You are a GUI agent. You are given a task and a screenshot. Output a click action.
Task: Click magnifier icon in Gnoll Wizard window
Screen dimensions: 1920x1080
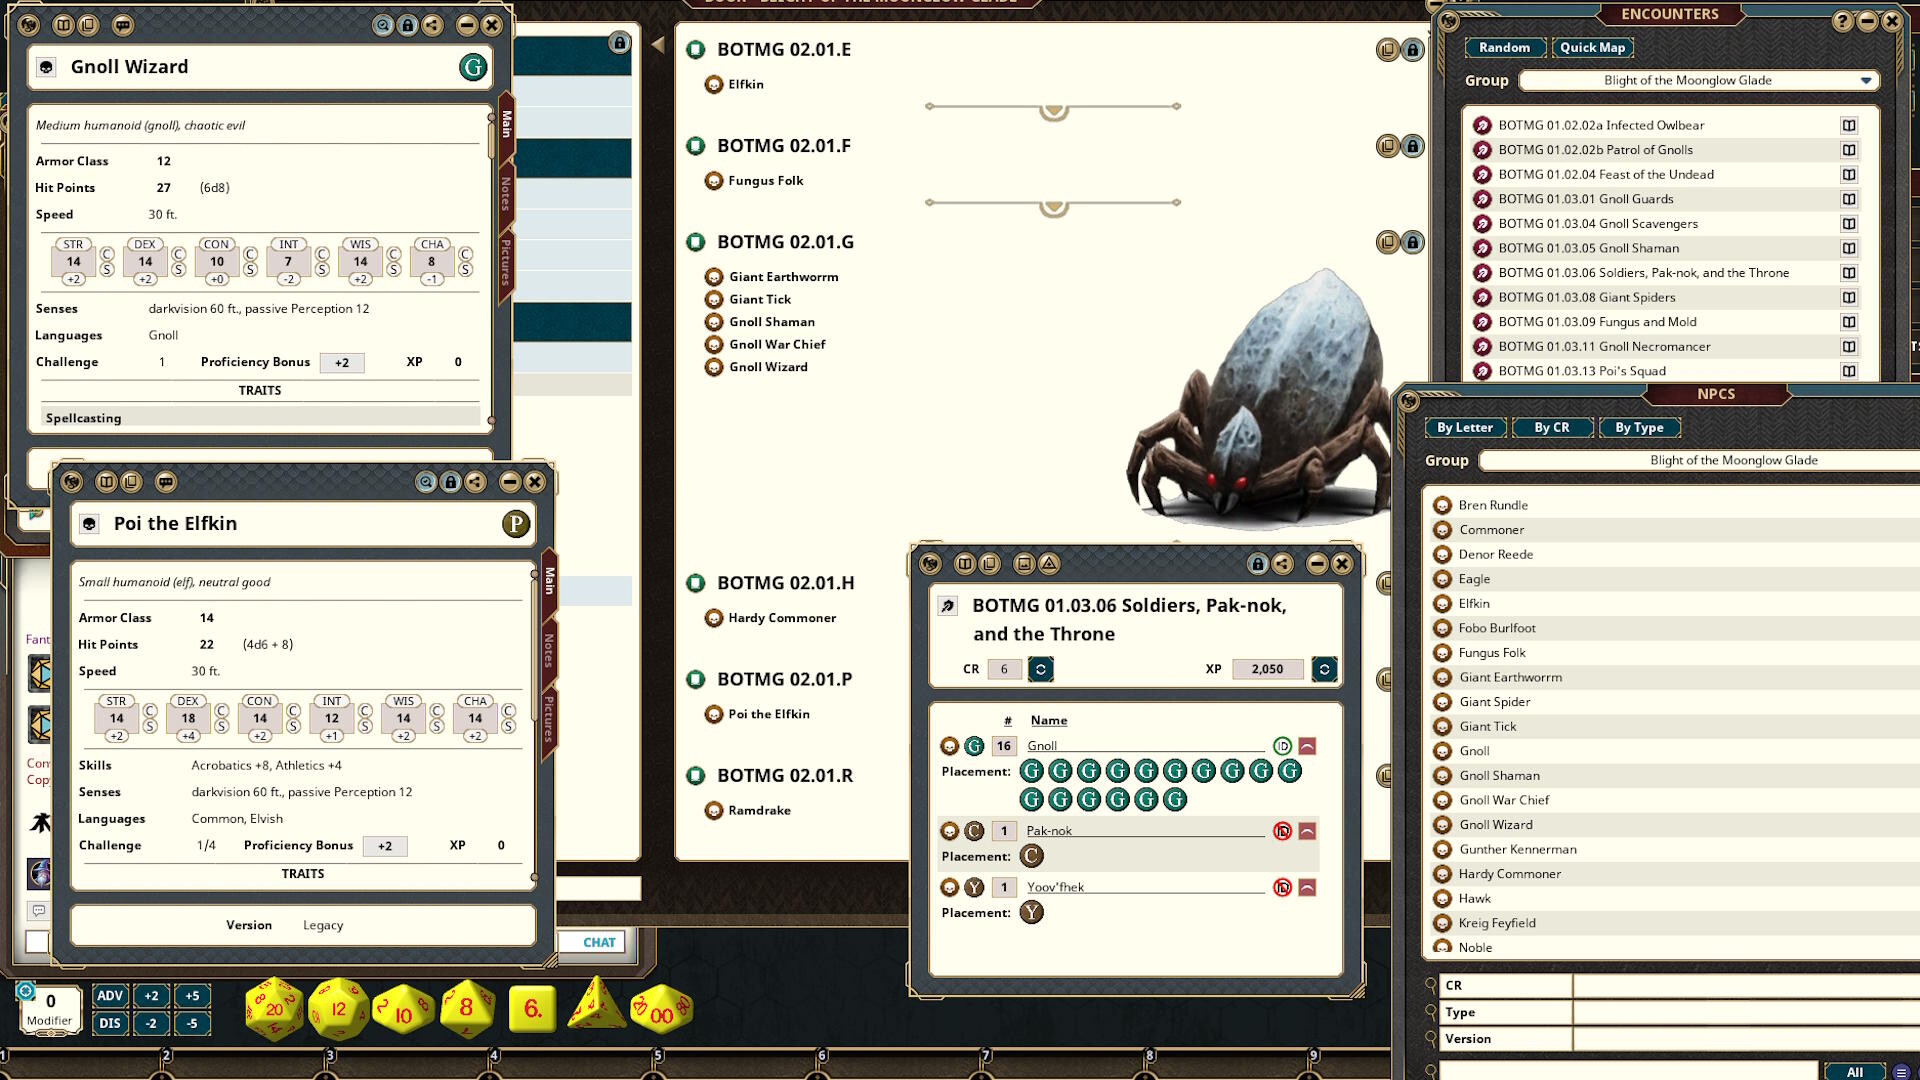coord(383,25)
